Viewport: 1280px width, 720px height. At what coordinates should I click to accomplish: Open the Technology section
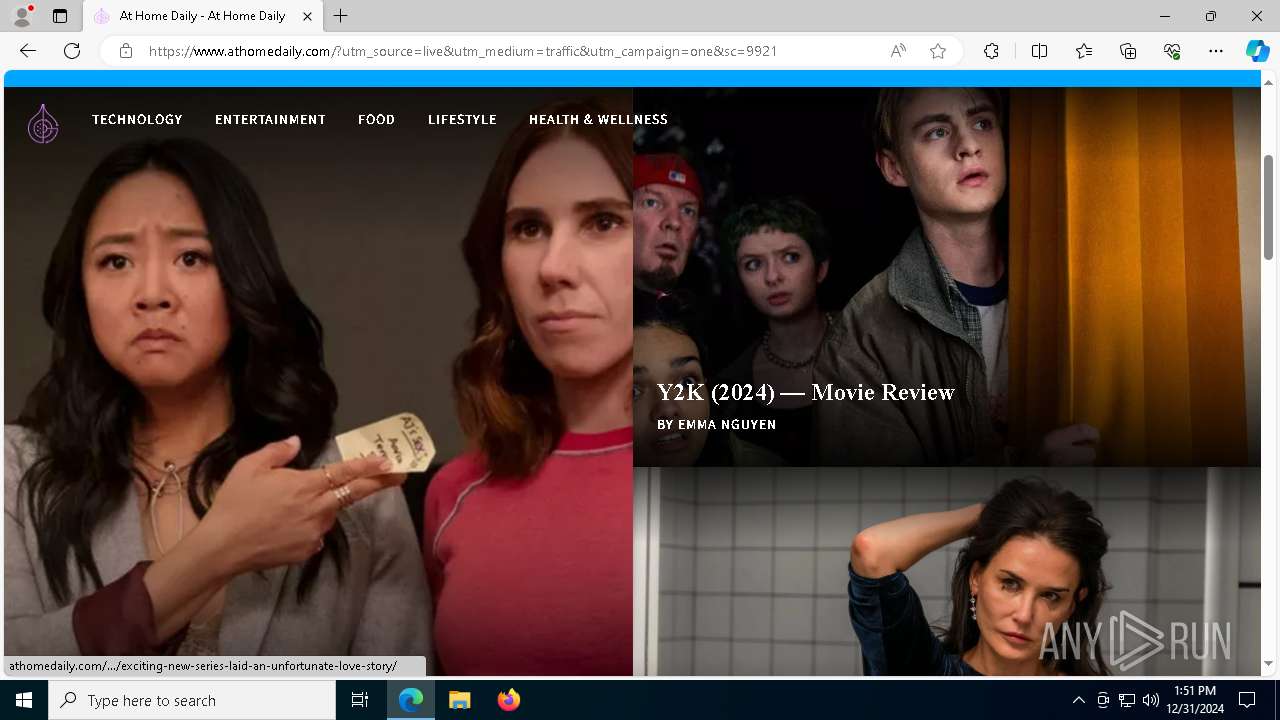(137, 119)
